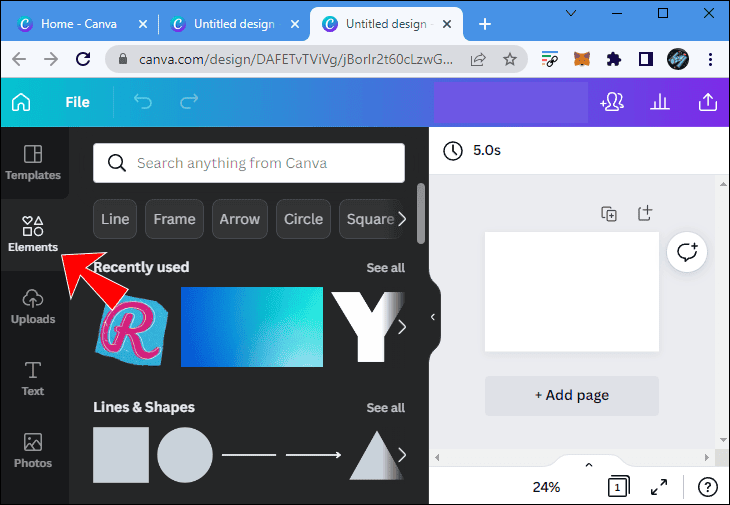The height and width of the screenshot is (505, 730).
Task: Open the page grid view icon
Action: point(618,487)
